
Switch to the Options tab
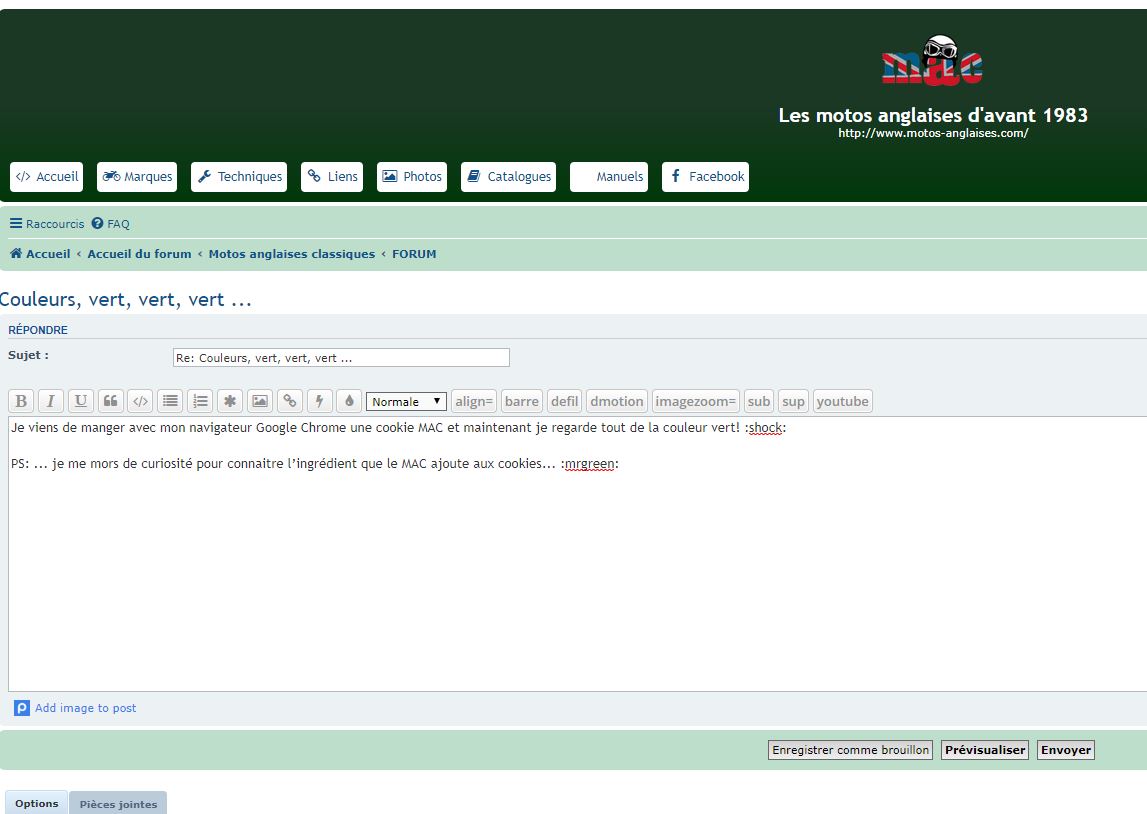pos(37,803)
